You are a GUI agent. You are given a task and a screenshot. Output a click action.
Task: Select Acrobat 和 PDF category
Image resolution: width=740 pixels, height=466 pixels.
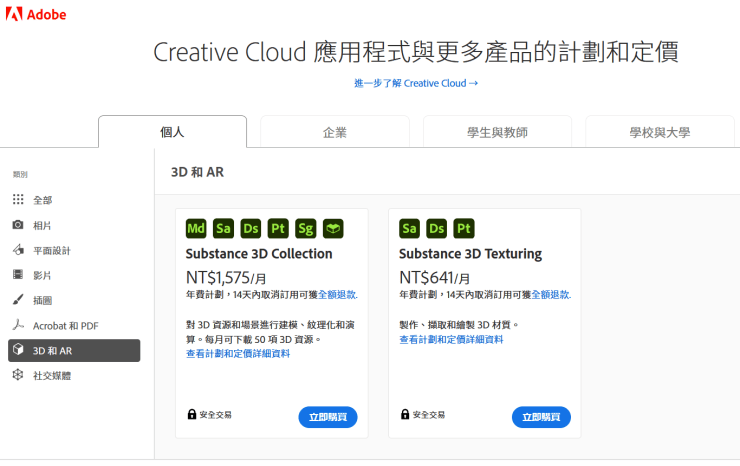[x=74, y=325]
